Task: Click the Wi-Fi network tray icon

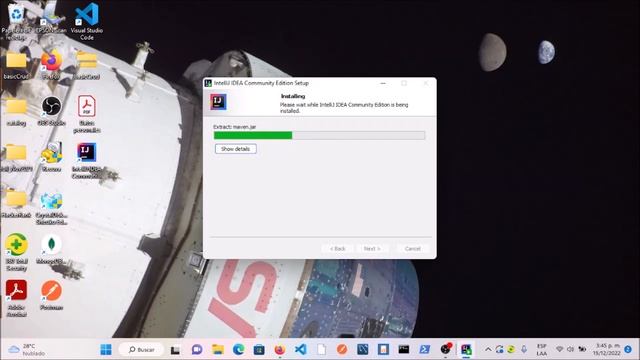Action: [x=560, y=349]
